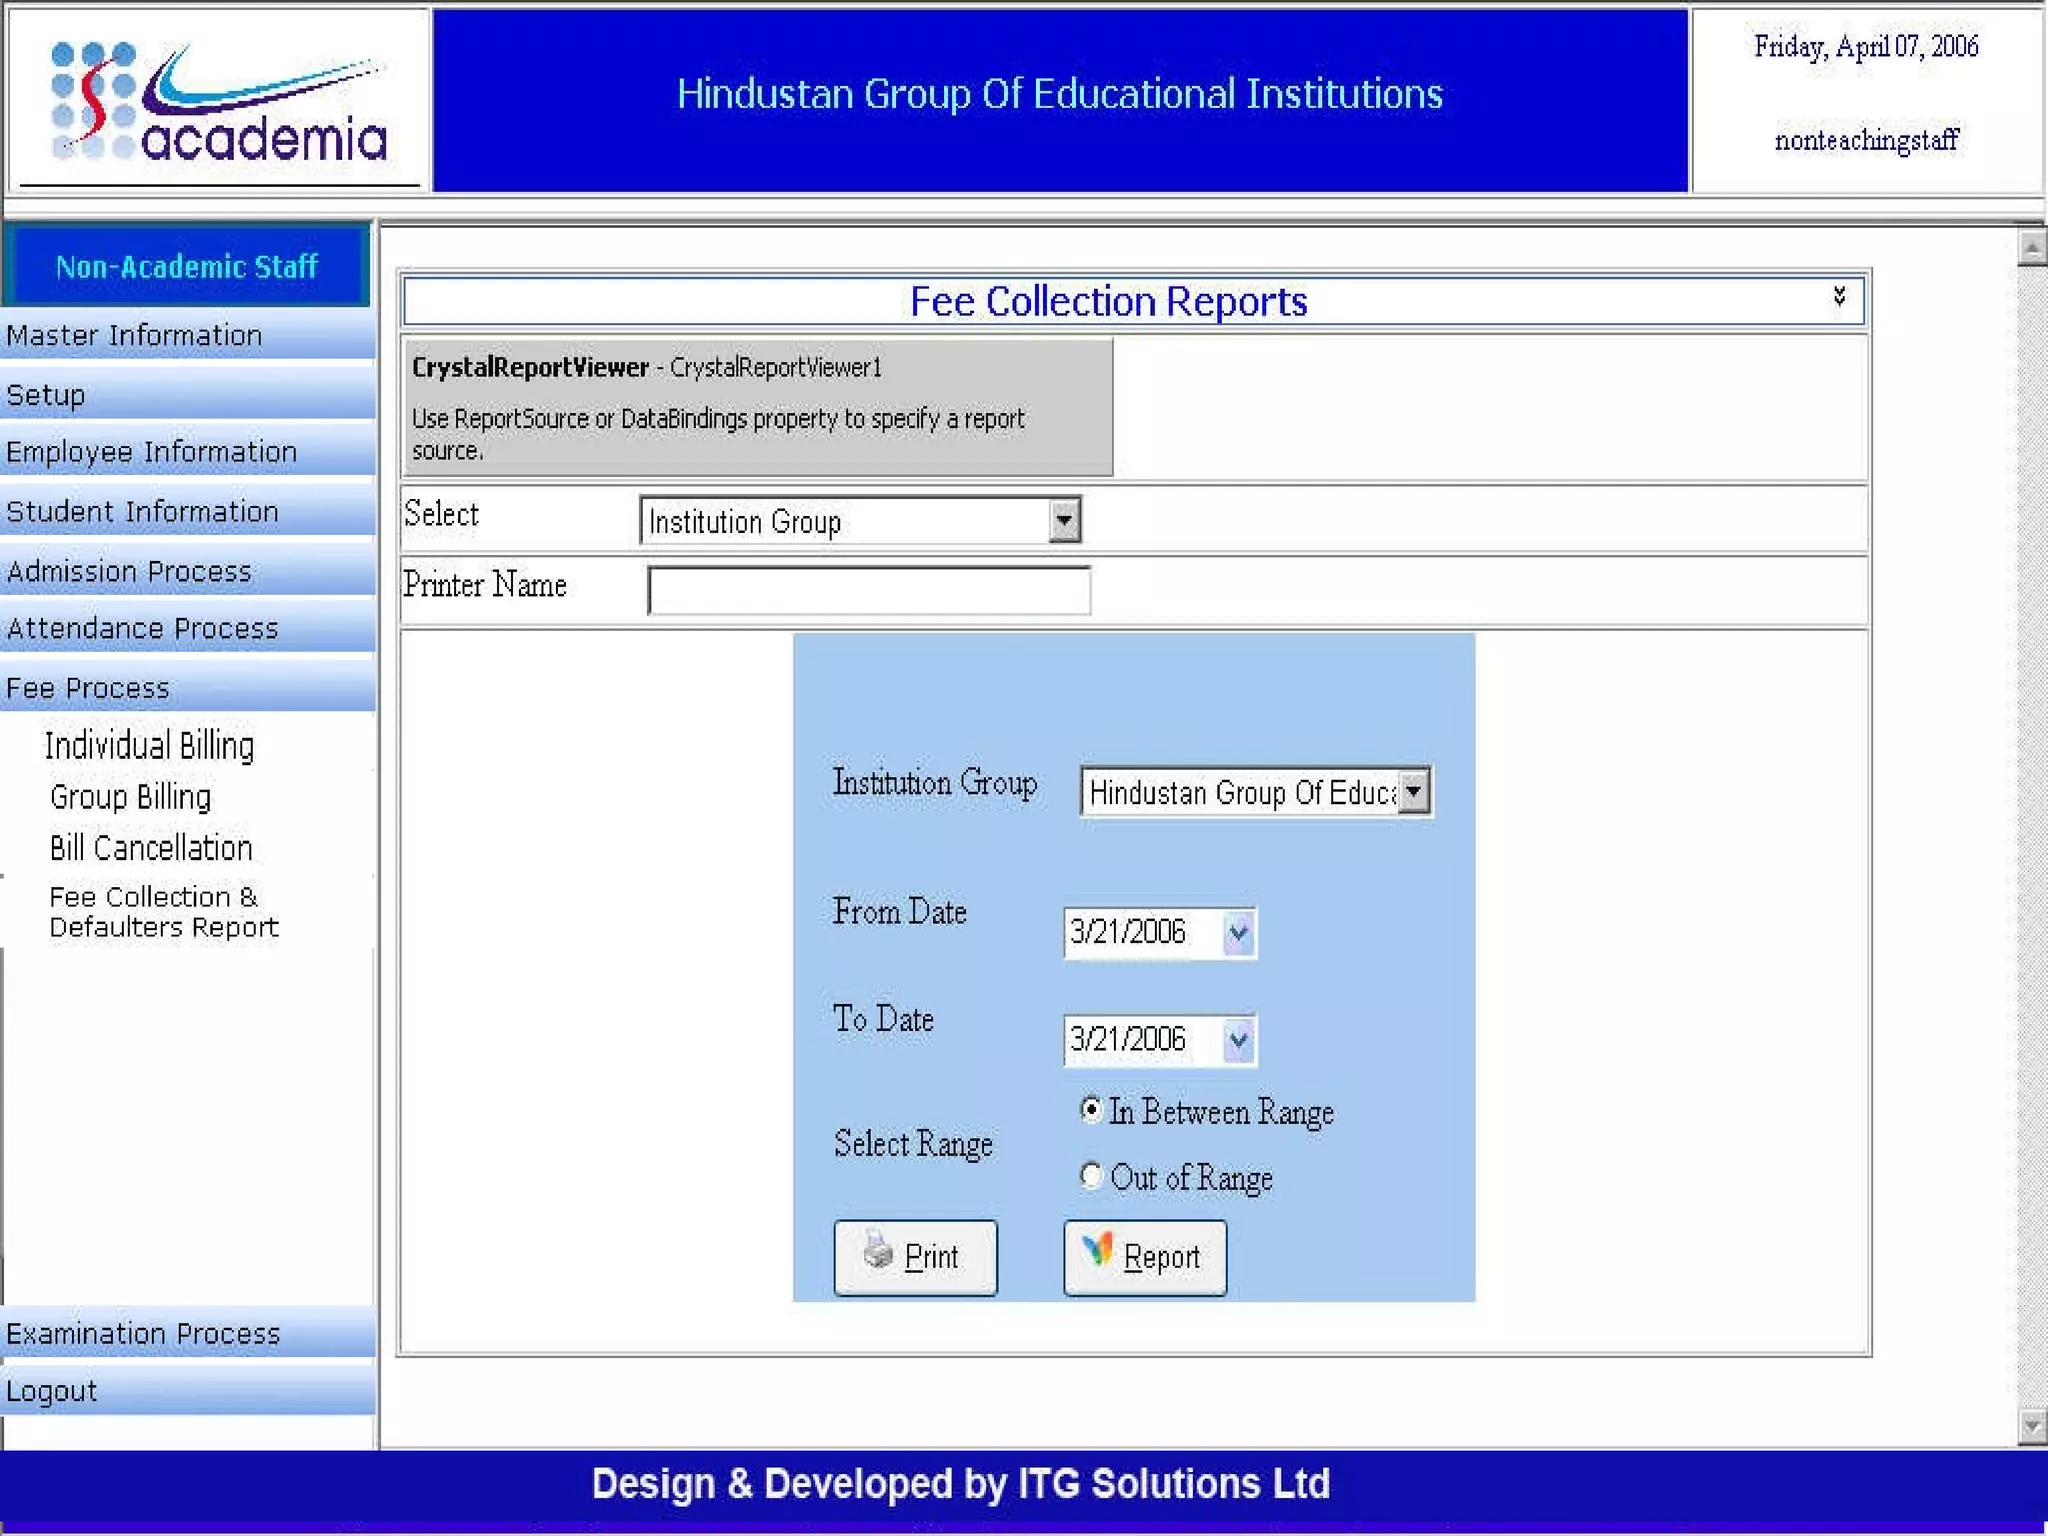The width and height of the screenshot is (2048, 1536).
Task: Click the Printer Name input field
Action: click(x=868, y=590)
